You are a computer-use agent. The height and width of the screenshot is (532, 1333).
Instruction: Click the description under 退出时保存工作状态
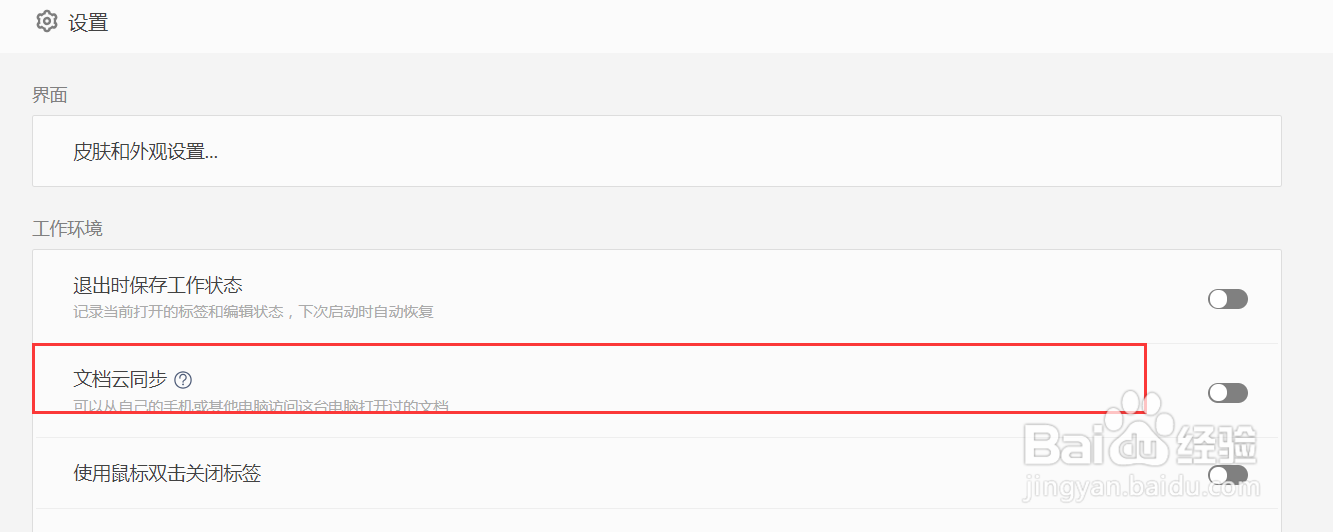[253, 312]
